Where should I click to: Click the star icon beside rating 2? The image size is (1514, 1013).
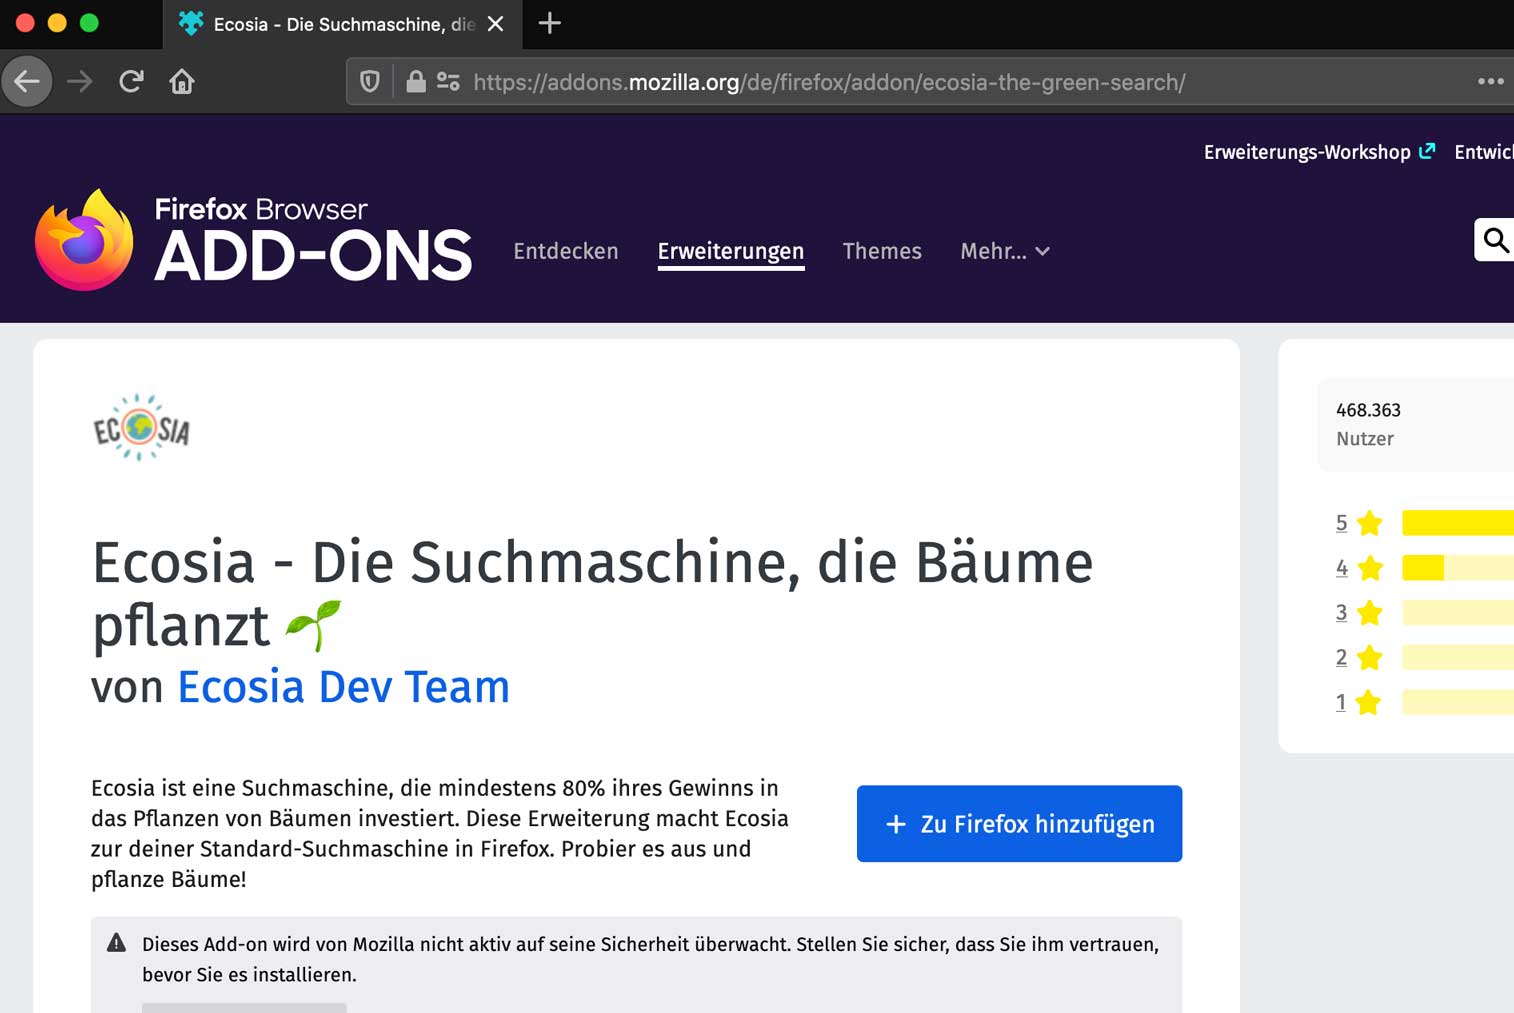click(1370, 658)
